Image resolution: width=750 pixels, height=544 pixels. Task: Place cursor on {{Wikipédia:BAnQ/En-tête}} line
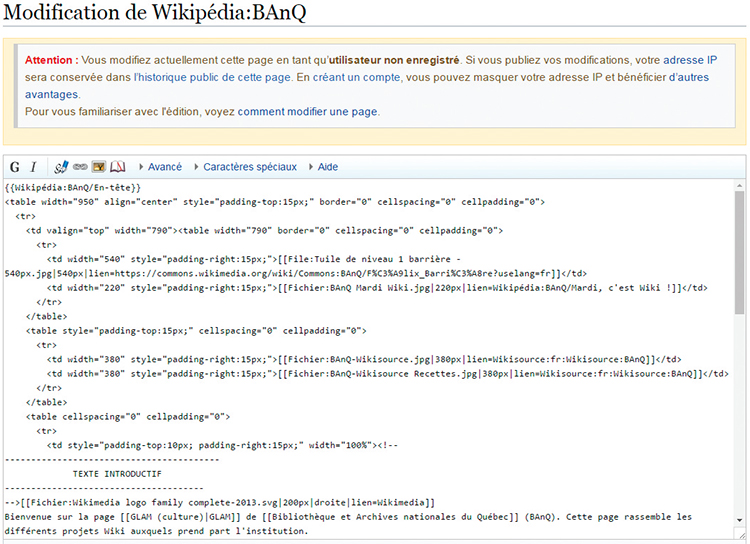pyautogui.click(x=73, y=188)
